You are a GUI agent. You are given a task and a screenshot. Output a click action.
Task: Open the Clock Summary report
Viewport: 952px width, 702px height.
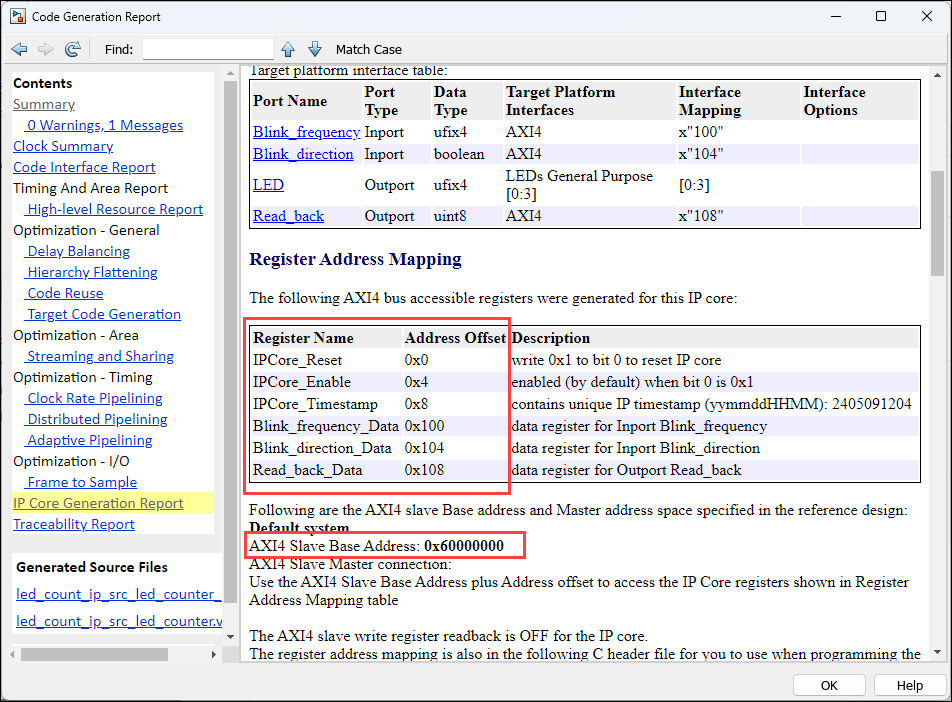(x=62, y=146)
